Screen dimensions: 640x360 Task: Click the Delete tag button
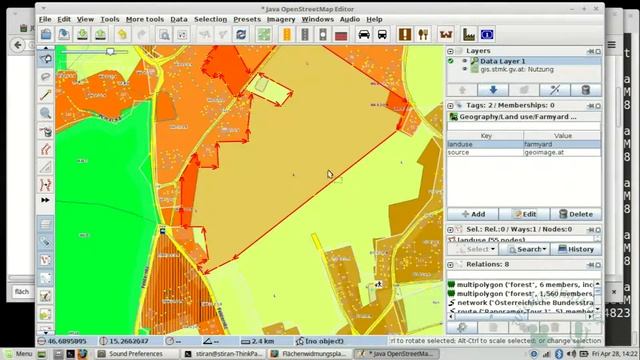pyautogui.click(x=576, y=214)
